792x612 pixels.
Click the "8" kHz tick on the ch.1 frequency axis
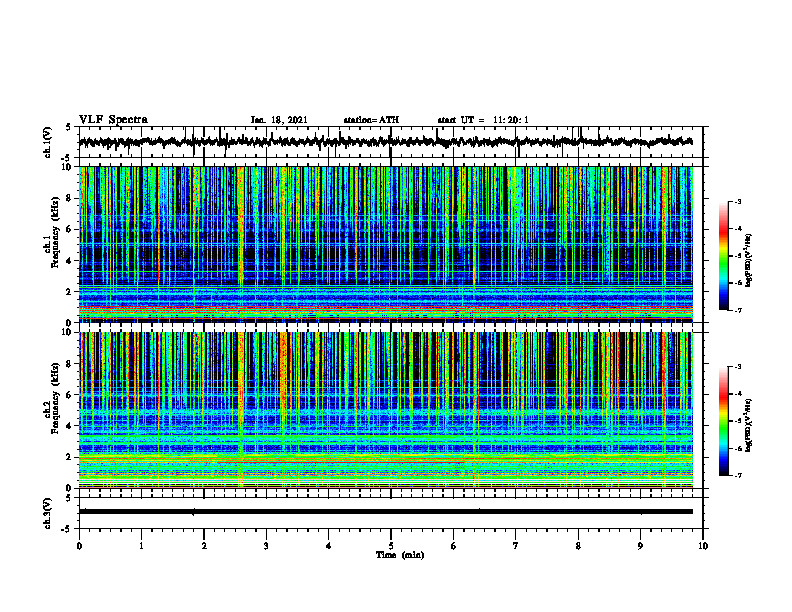[70, 198]
